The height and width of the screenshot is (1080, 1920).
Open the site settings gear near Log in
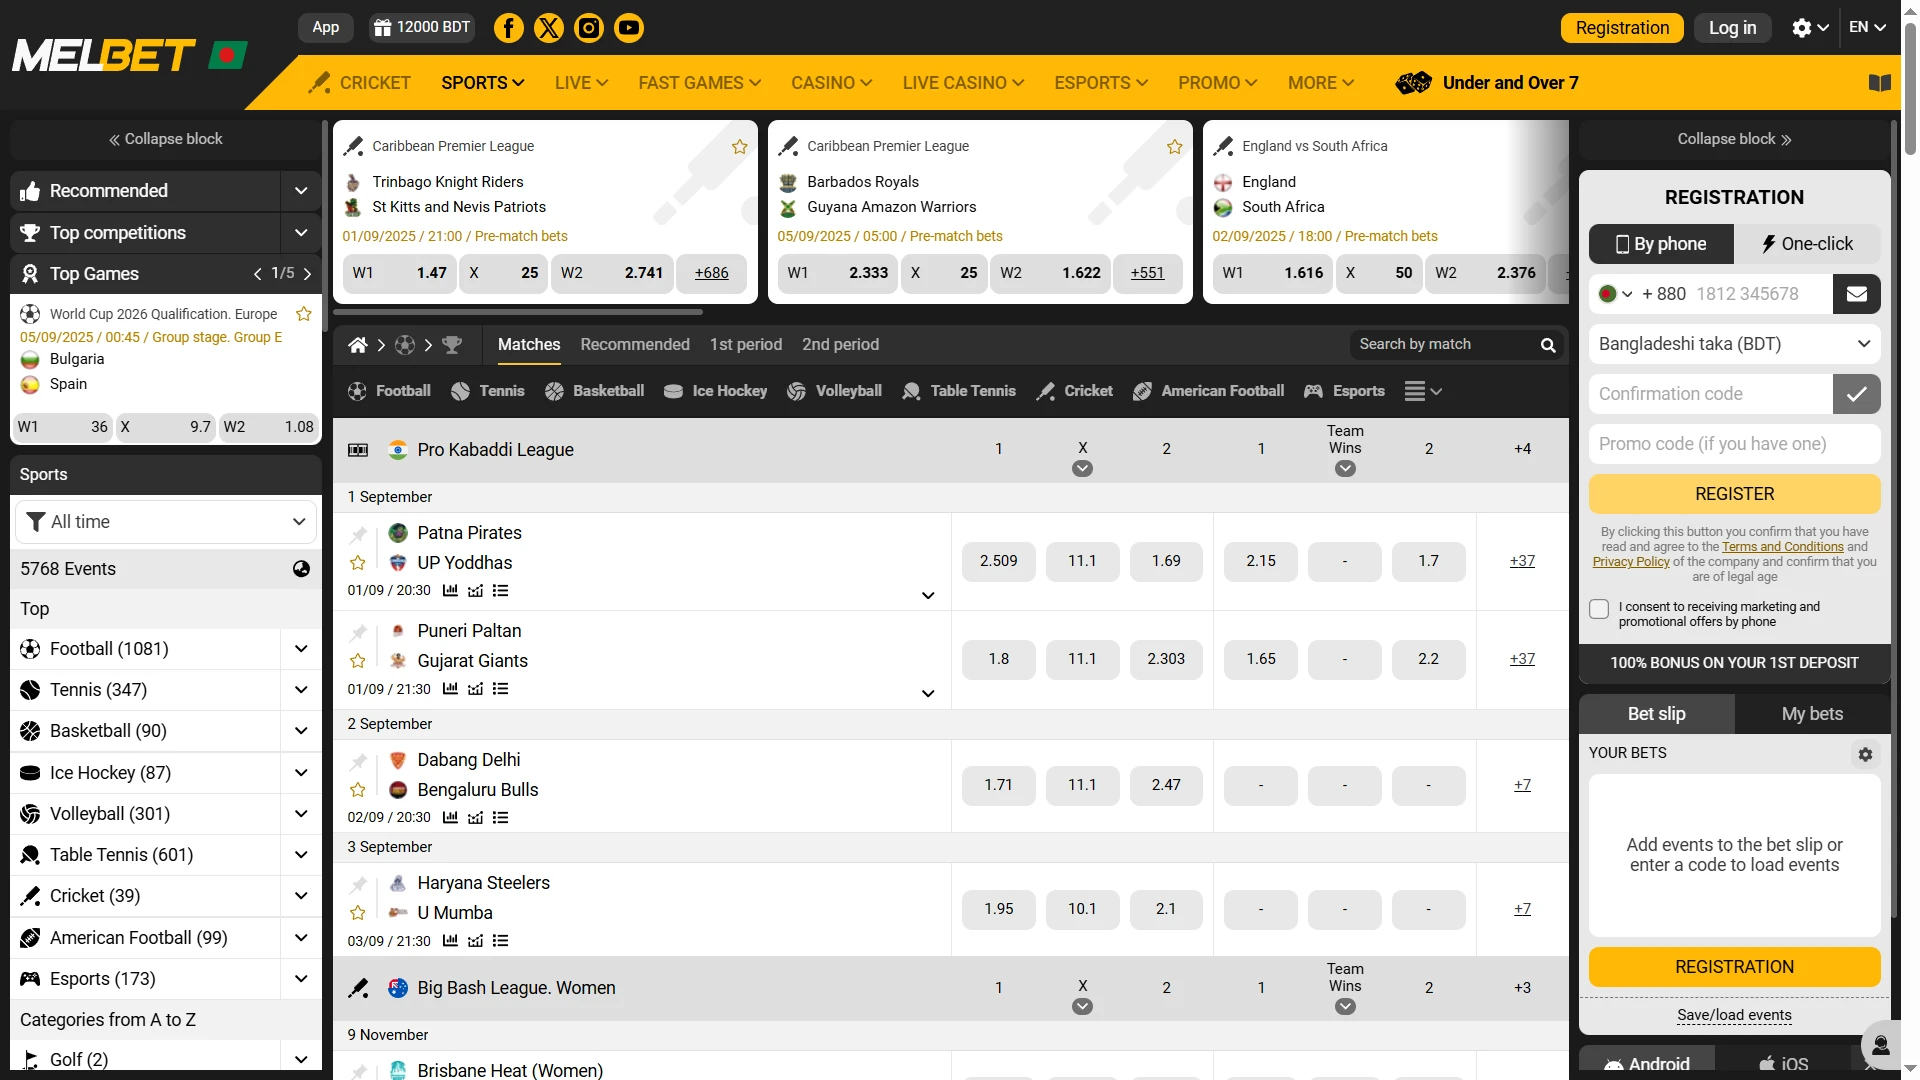point(1803,27)
